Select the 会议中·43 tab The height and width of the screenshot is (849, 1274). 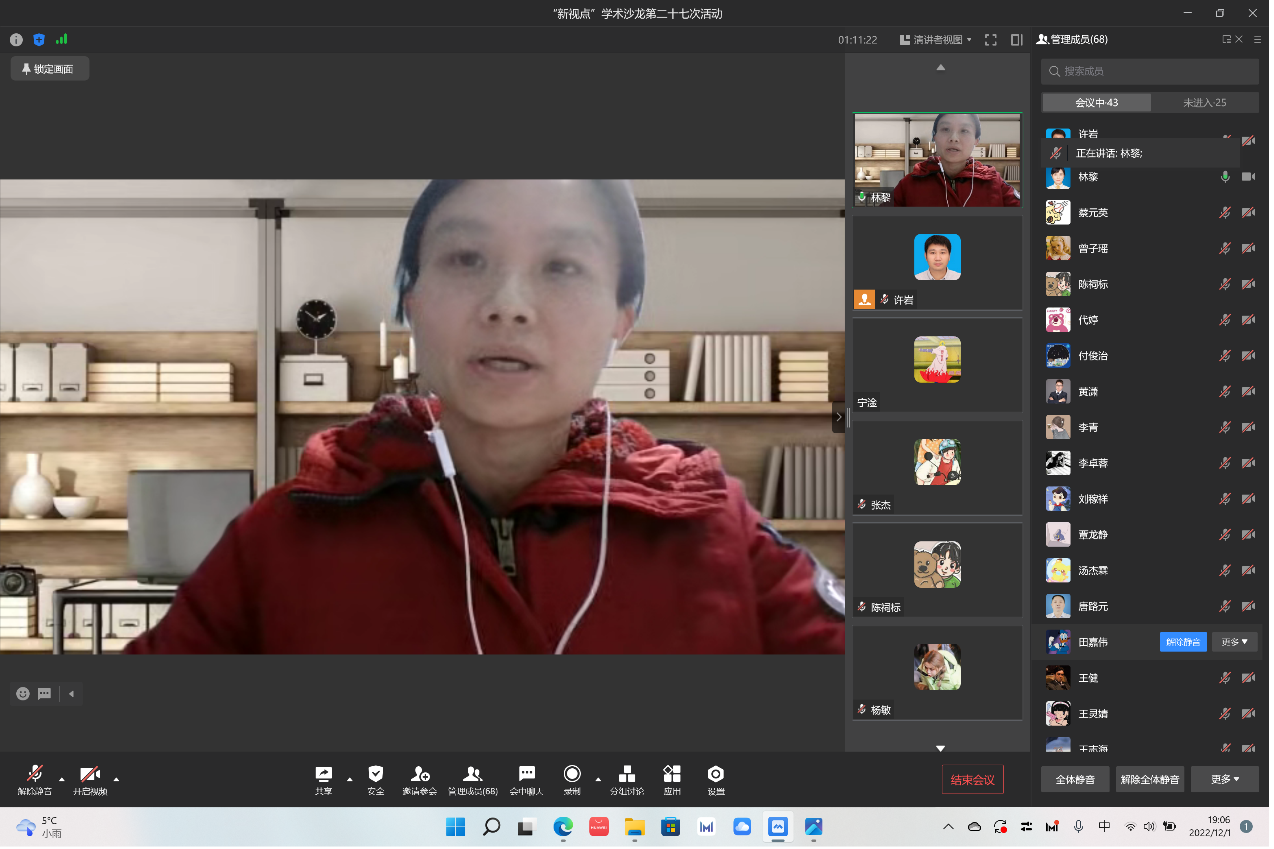1096,103
